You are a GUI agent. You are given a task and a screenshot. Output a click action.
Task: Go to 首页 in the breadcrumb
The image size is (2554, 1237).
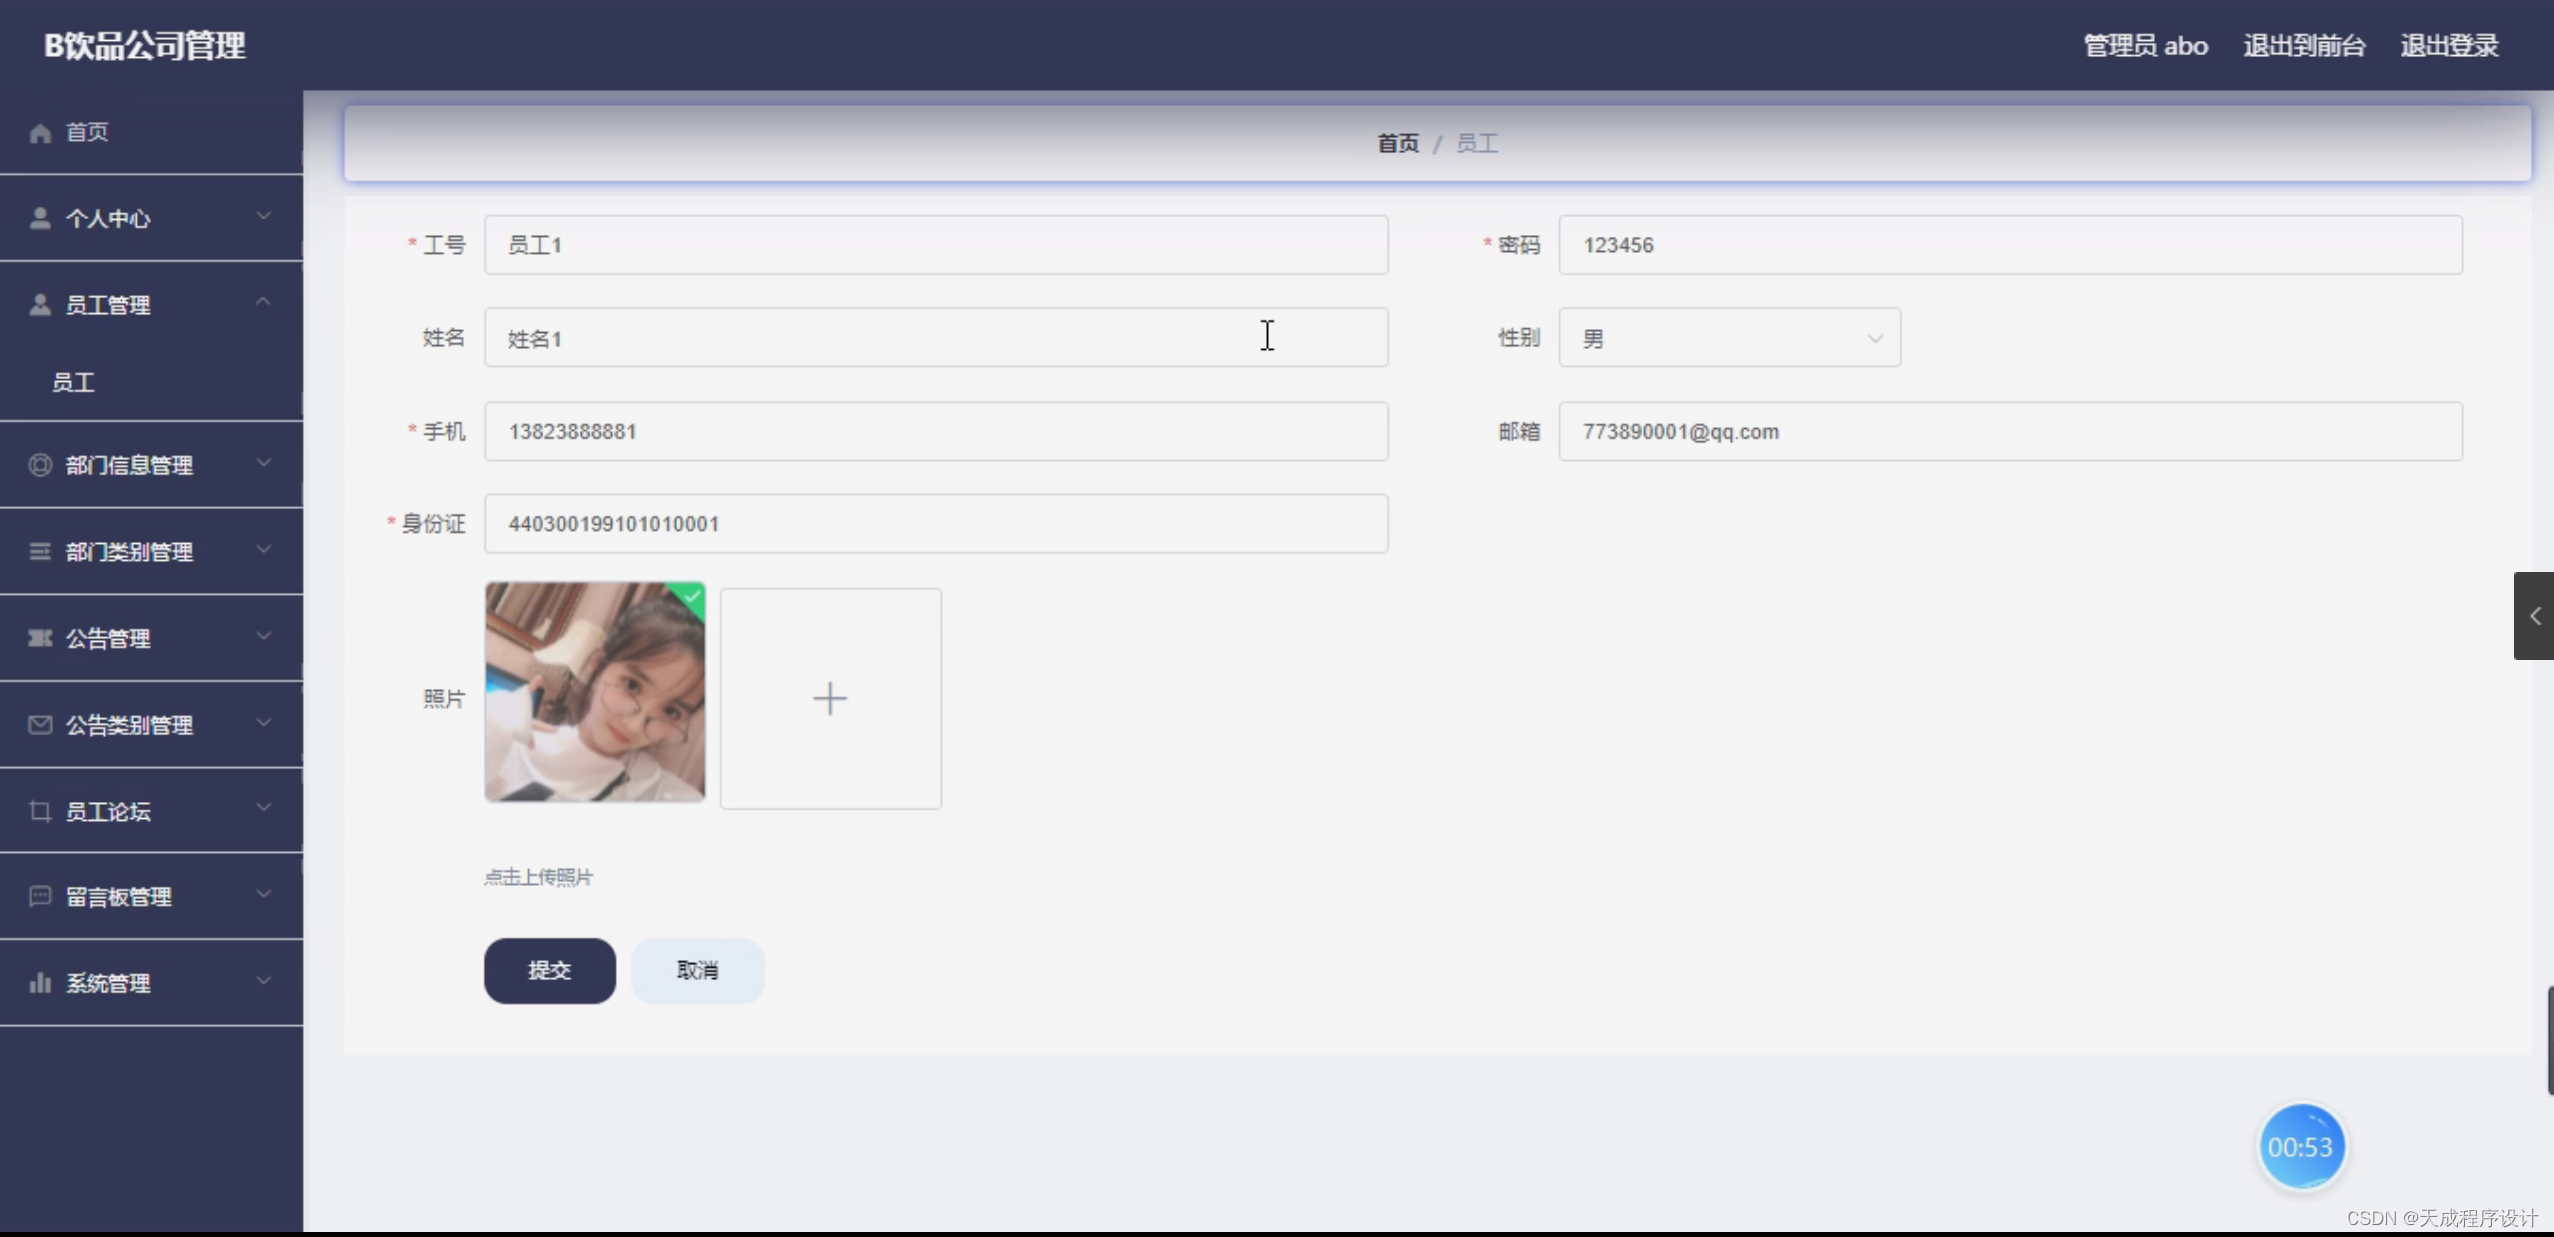click(1397, 143)
